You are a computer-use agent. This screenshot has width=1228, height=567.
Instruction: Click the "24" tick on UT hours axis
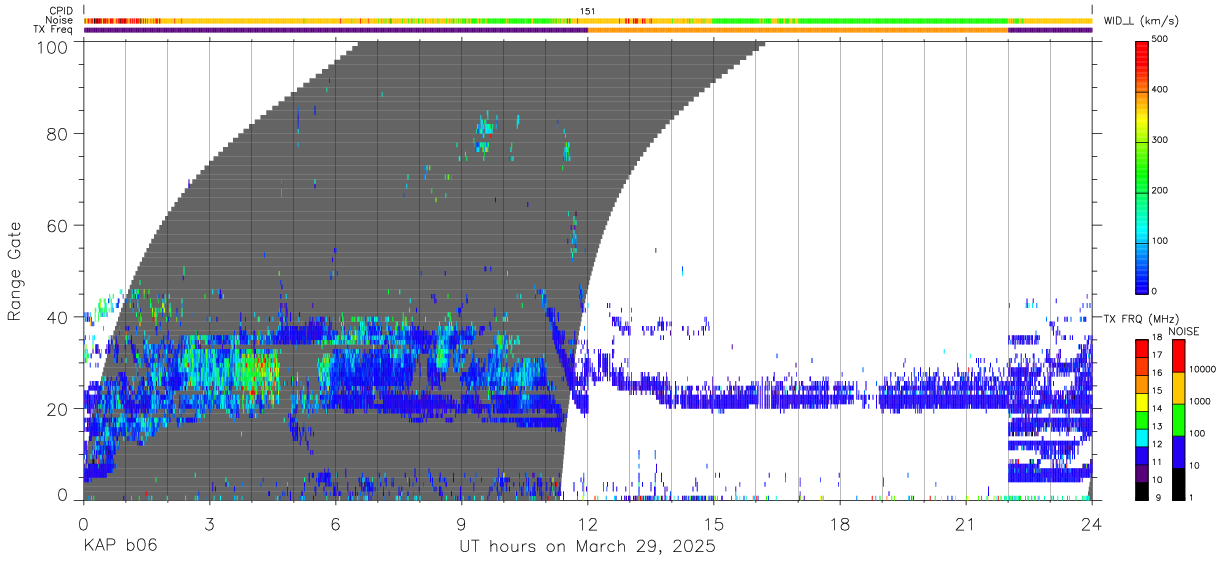pyautogui.click(x=1091, y=524)
